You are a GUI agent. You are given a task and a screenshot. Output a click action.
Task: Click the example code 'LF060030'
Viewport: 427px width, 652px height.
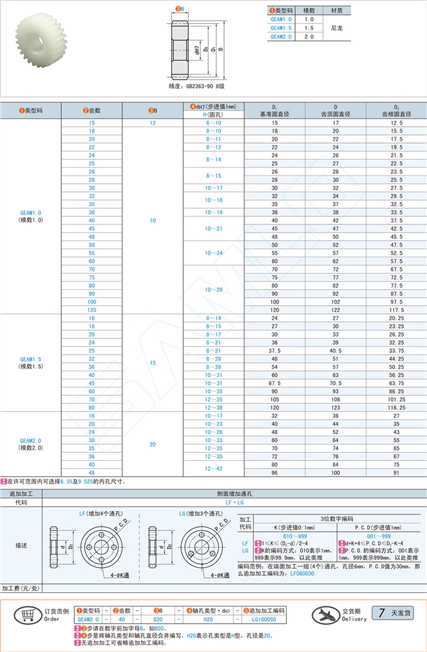[303, 573]
